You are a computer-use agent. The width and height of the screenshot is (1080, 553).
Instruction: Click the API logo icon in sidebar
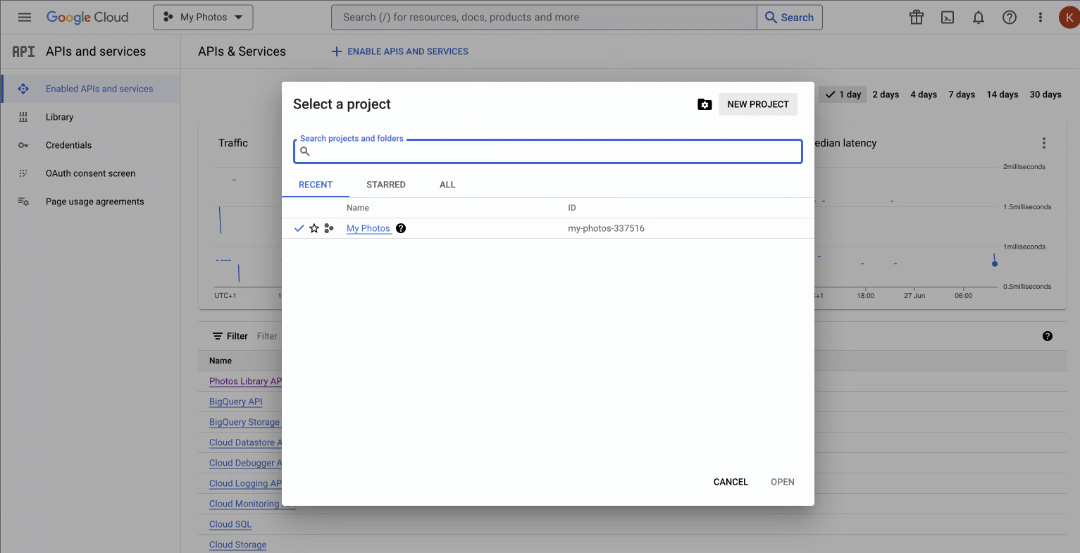(x=23, y=52)
